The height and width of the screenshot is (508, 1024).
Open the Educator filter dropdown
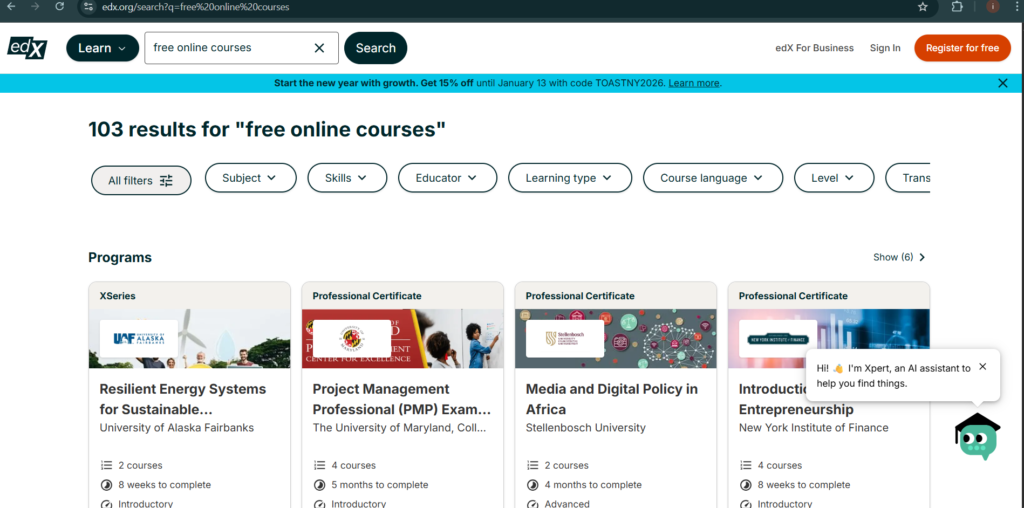click(x=447, y=178)
